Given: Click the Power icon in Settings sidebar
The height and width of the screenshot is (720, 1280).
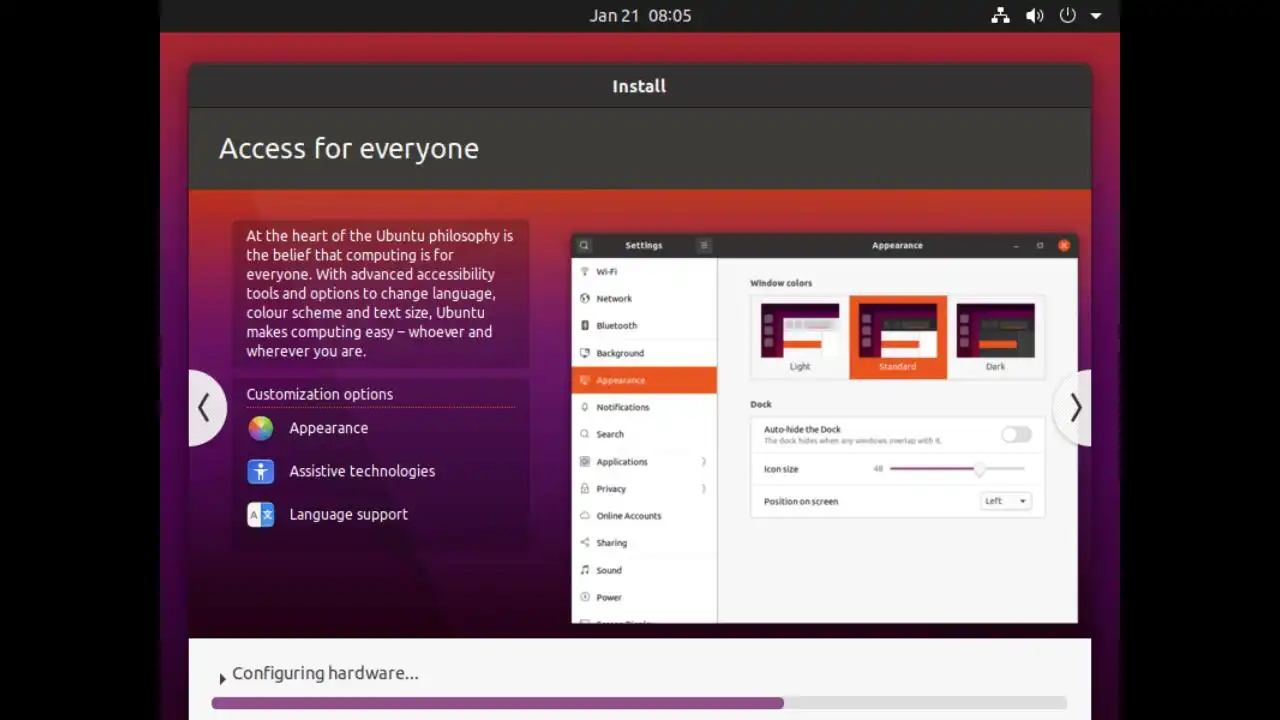Looking at the screenshot, I should click(x=585, y=597).
